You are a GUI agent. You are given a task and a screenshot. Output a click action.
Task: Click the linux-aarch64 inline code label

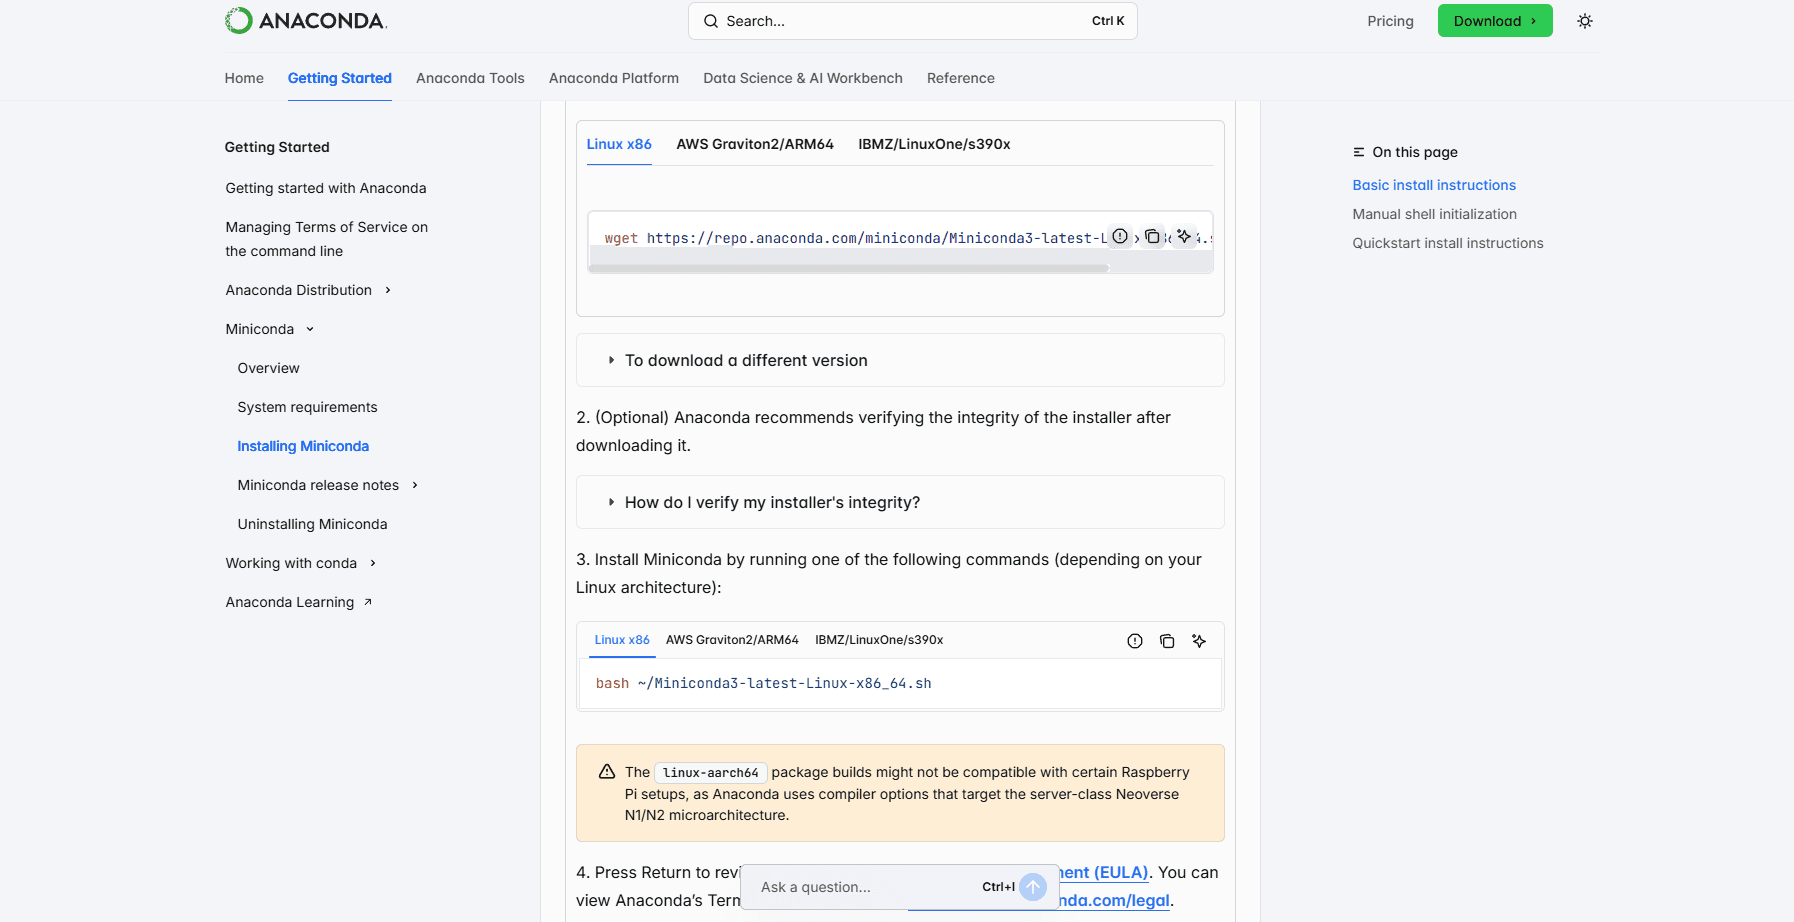coord(711,772)
